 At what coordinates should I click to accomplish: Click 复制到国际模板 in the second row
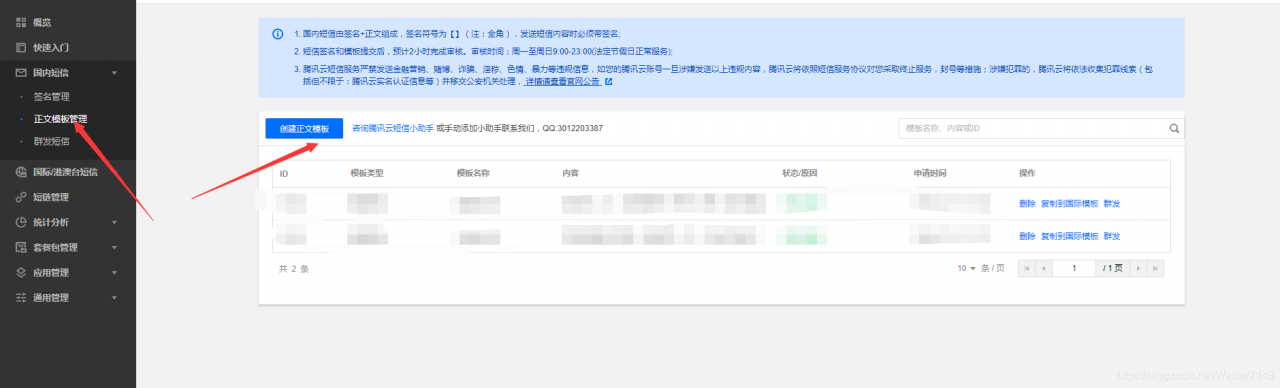tap(1069, 236)
